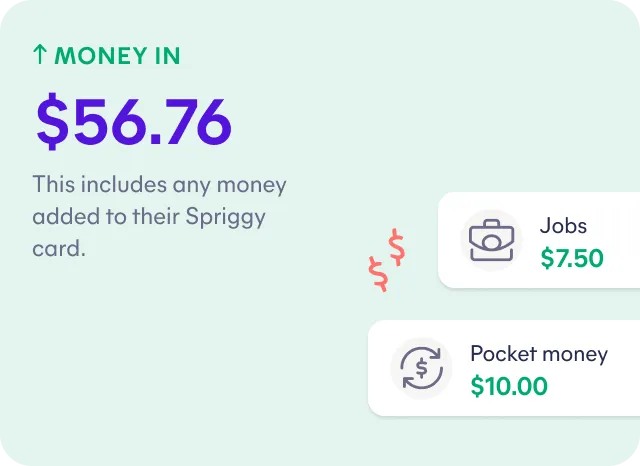Click the word "card." in the description
The width and height of the screenshot is (640, 466).
(x=59, y=247)
